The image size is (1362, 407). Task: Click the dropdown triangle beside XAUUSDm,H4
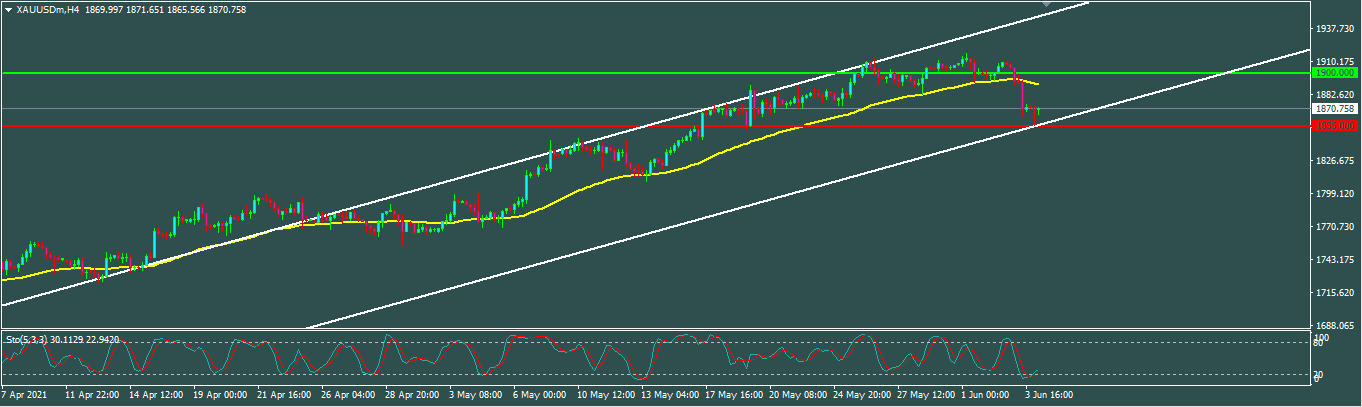[9, 9]
